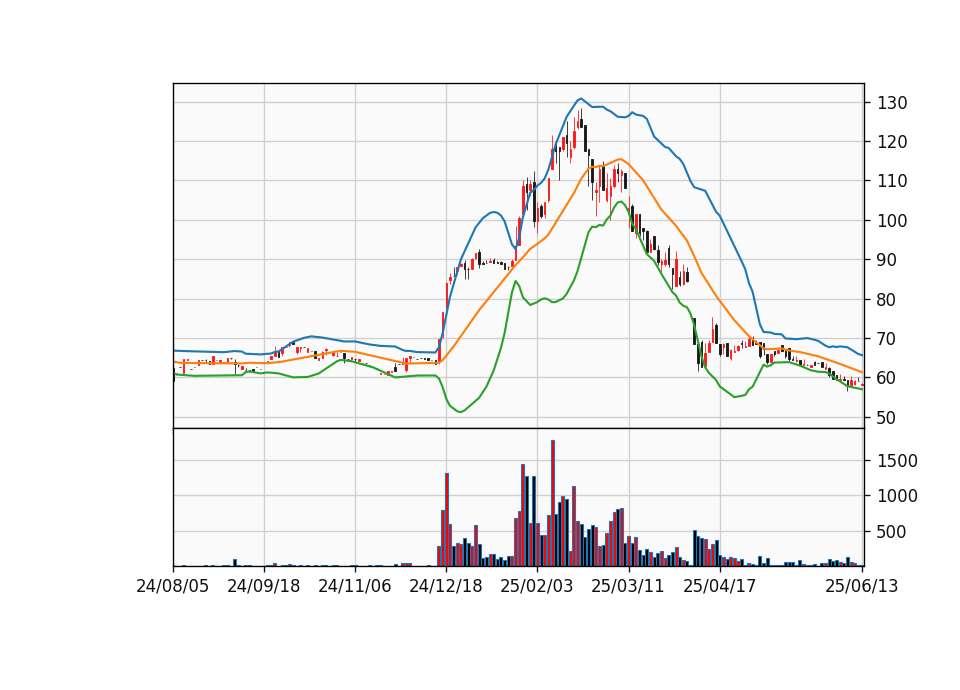Click the tallest volume bar near 1800
960x690 pixels.
pyautogui.click(x=553, y=503)
